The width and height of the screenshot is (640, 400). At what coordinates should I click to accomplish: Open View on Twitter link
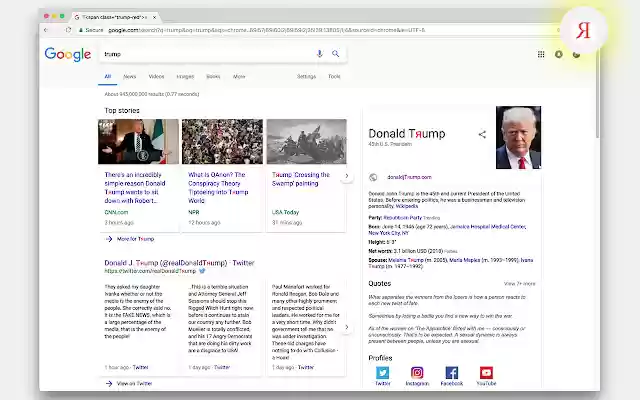tap(134, 383)
